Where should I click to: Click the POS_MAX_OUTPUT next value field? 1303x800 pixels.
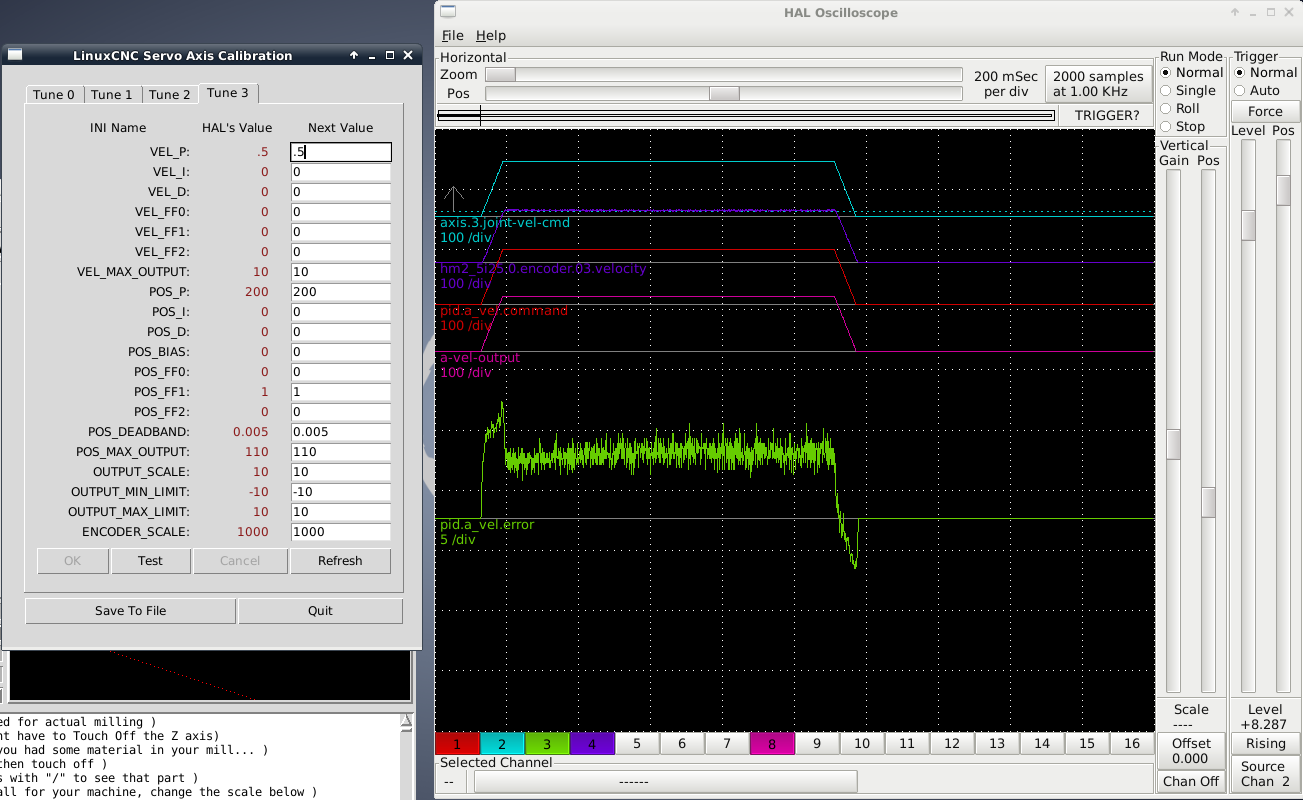coord(340,452)
